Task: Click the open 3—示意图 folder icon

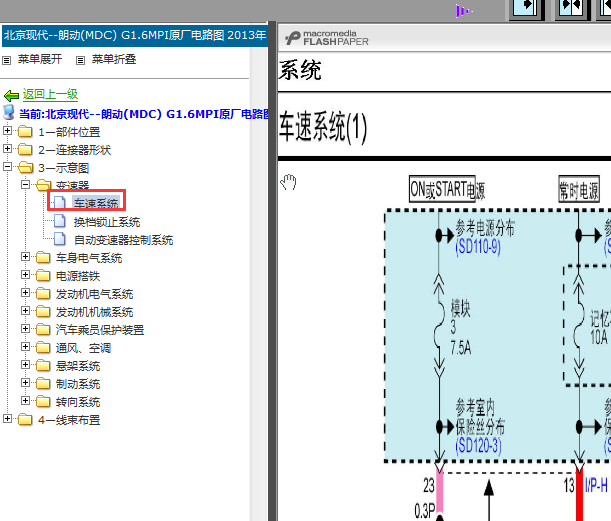Action: pos(25,167)
